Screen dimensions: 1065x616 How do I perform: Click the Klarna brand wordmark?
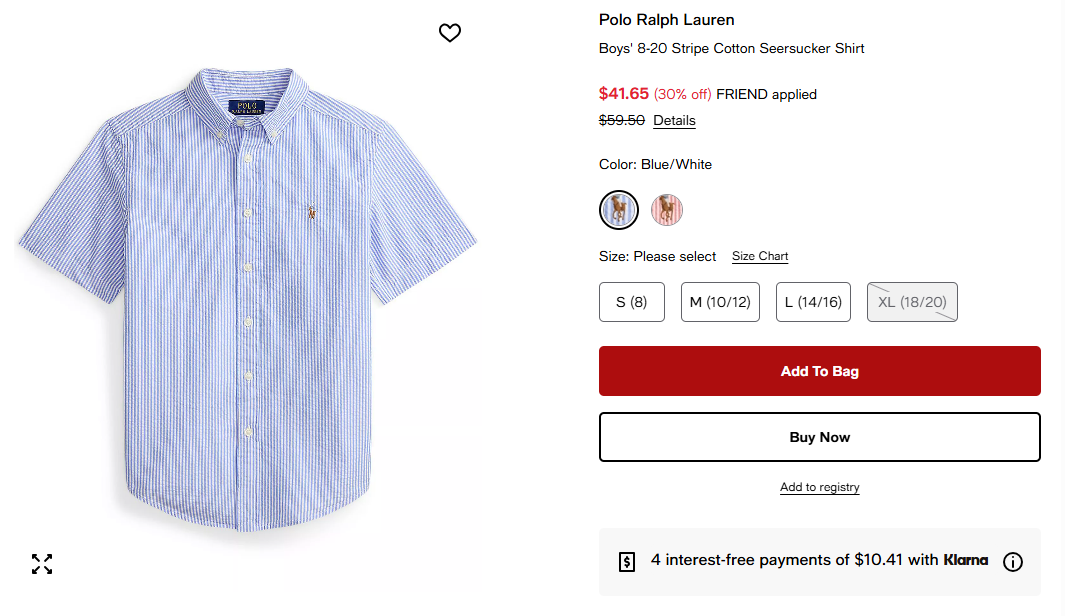965,560
